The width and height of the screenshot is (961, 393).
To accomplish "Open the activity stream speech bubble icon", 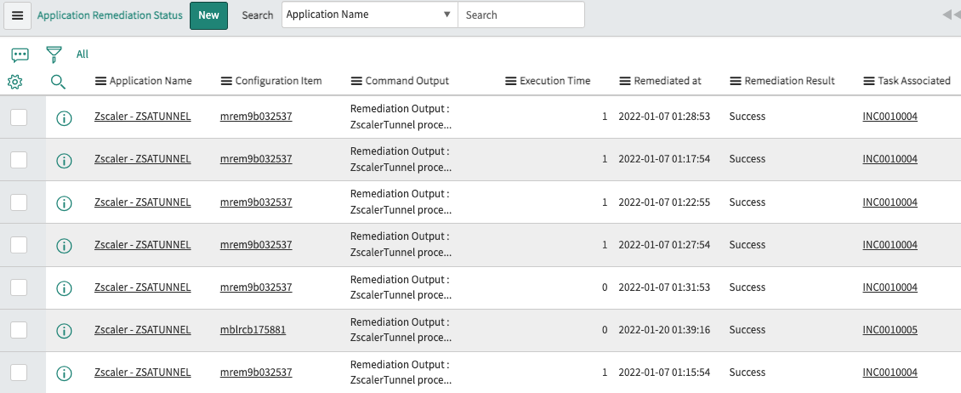I will [x=20, y=55].
